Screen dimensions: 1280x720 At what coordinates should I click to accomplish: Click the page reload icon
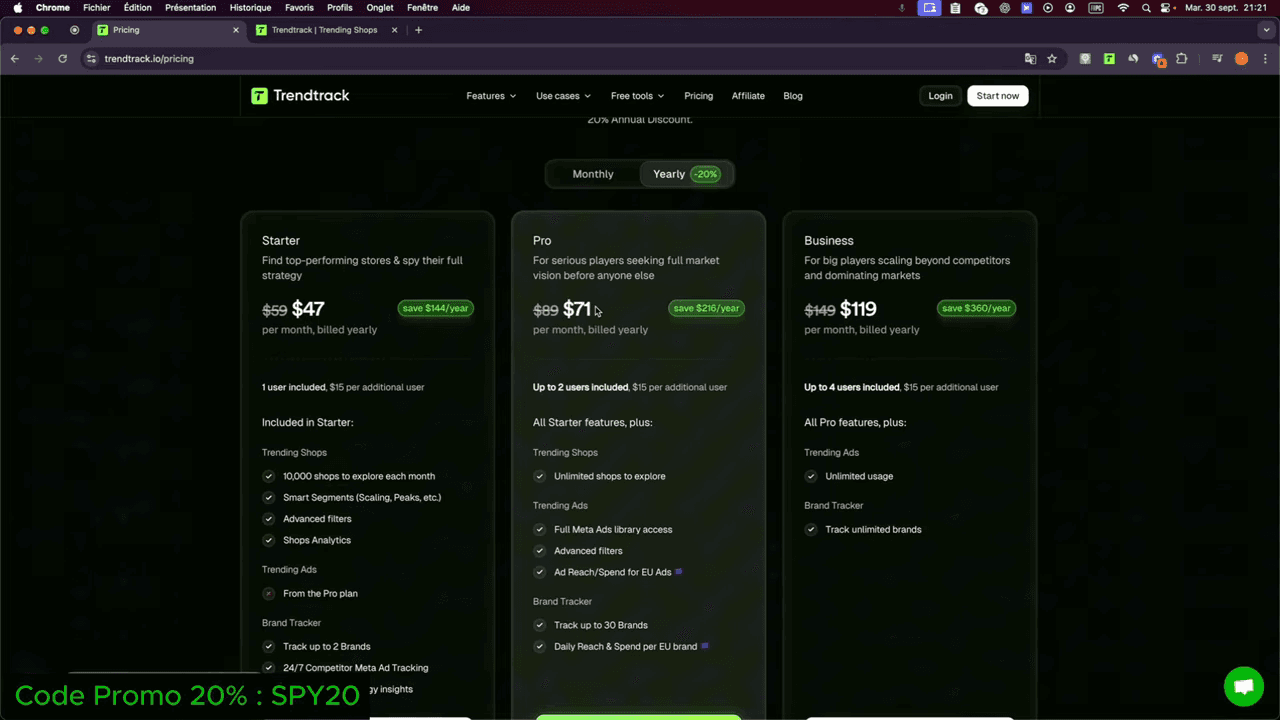point(62,59)
